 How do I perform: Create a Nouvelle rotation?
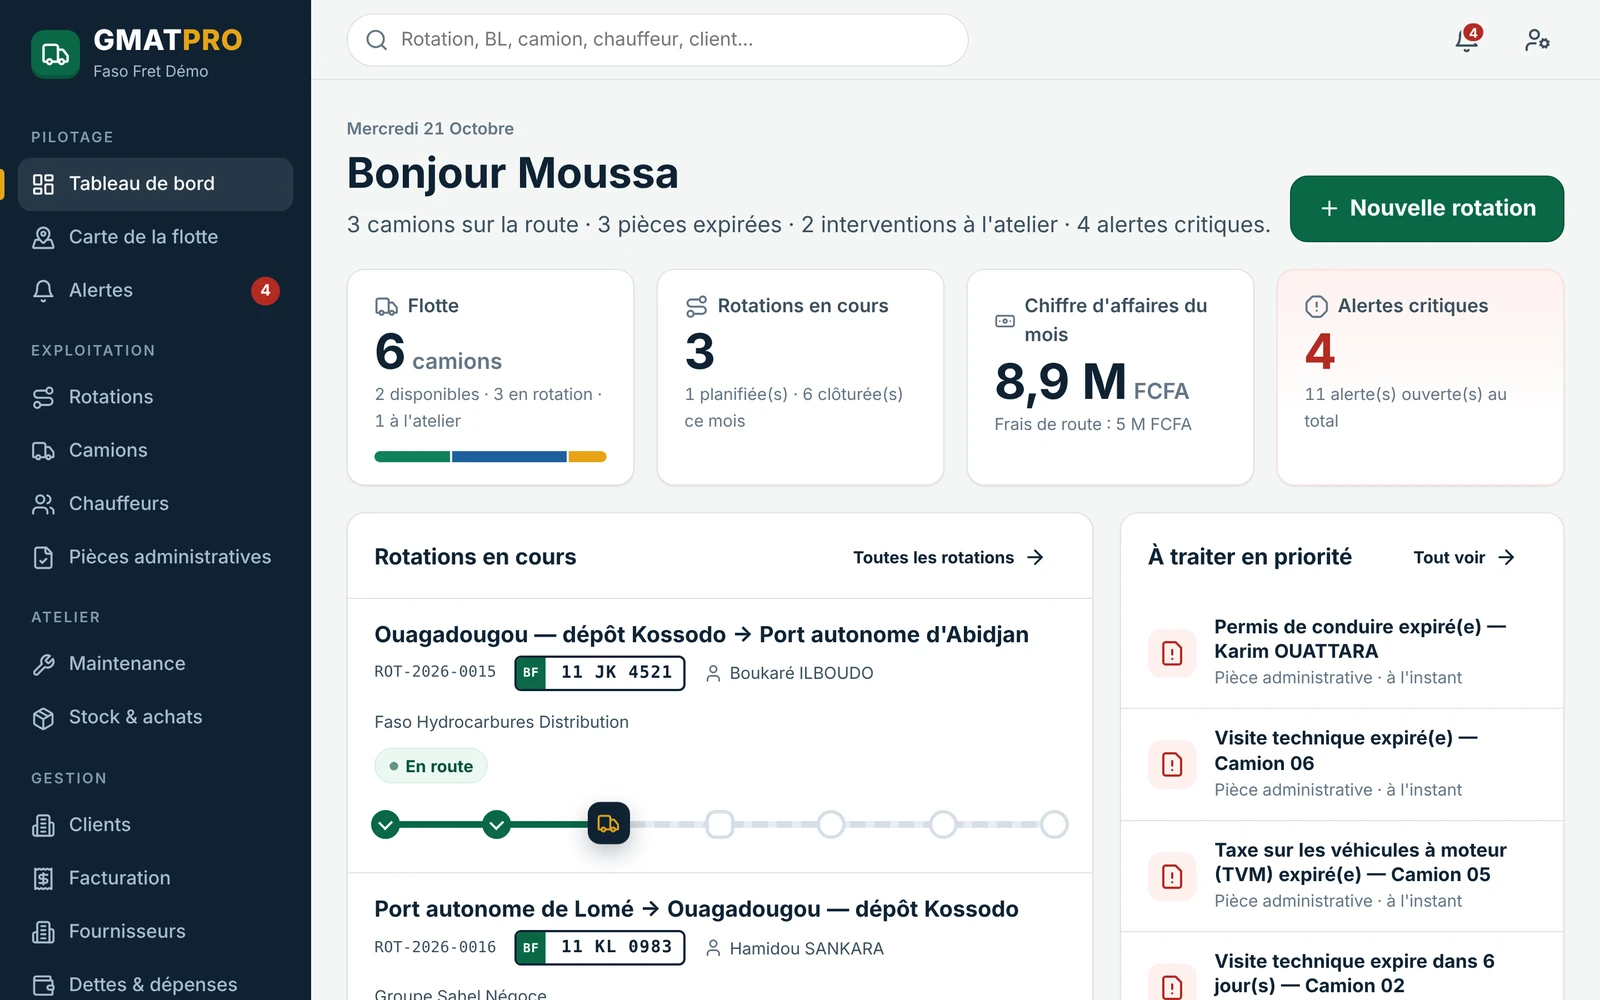[x=1426, y=208]
